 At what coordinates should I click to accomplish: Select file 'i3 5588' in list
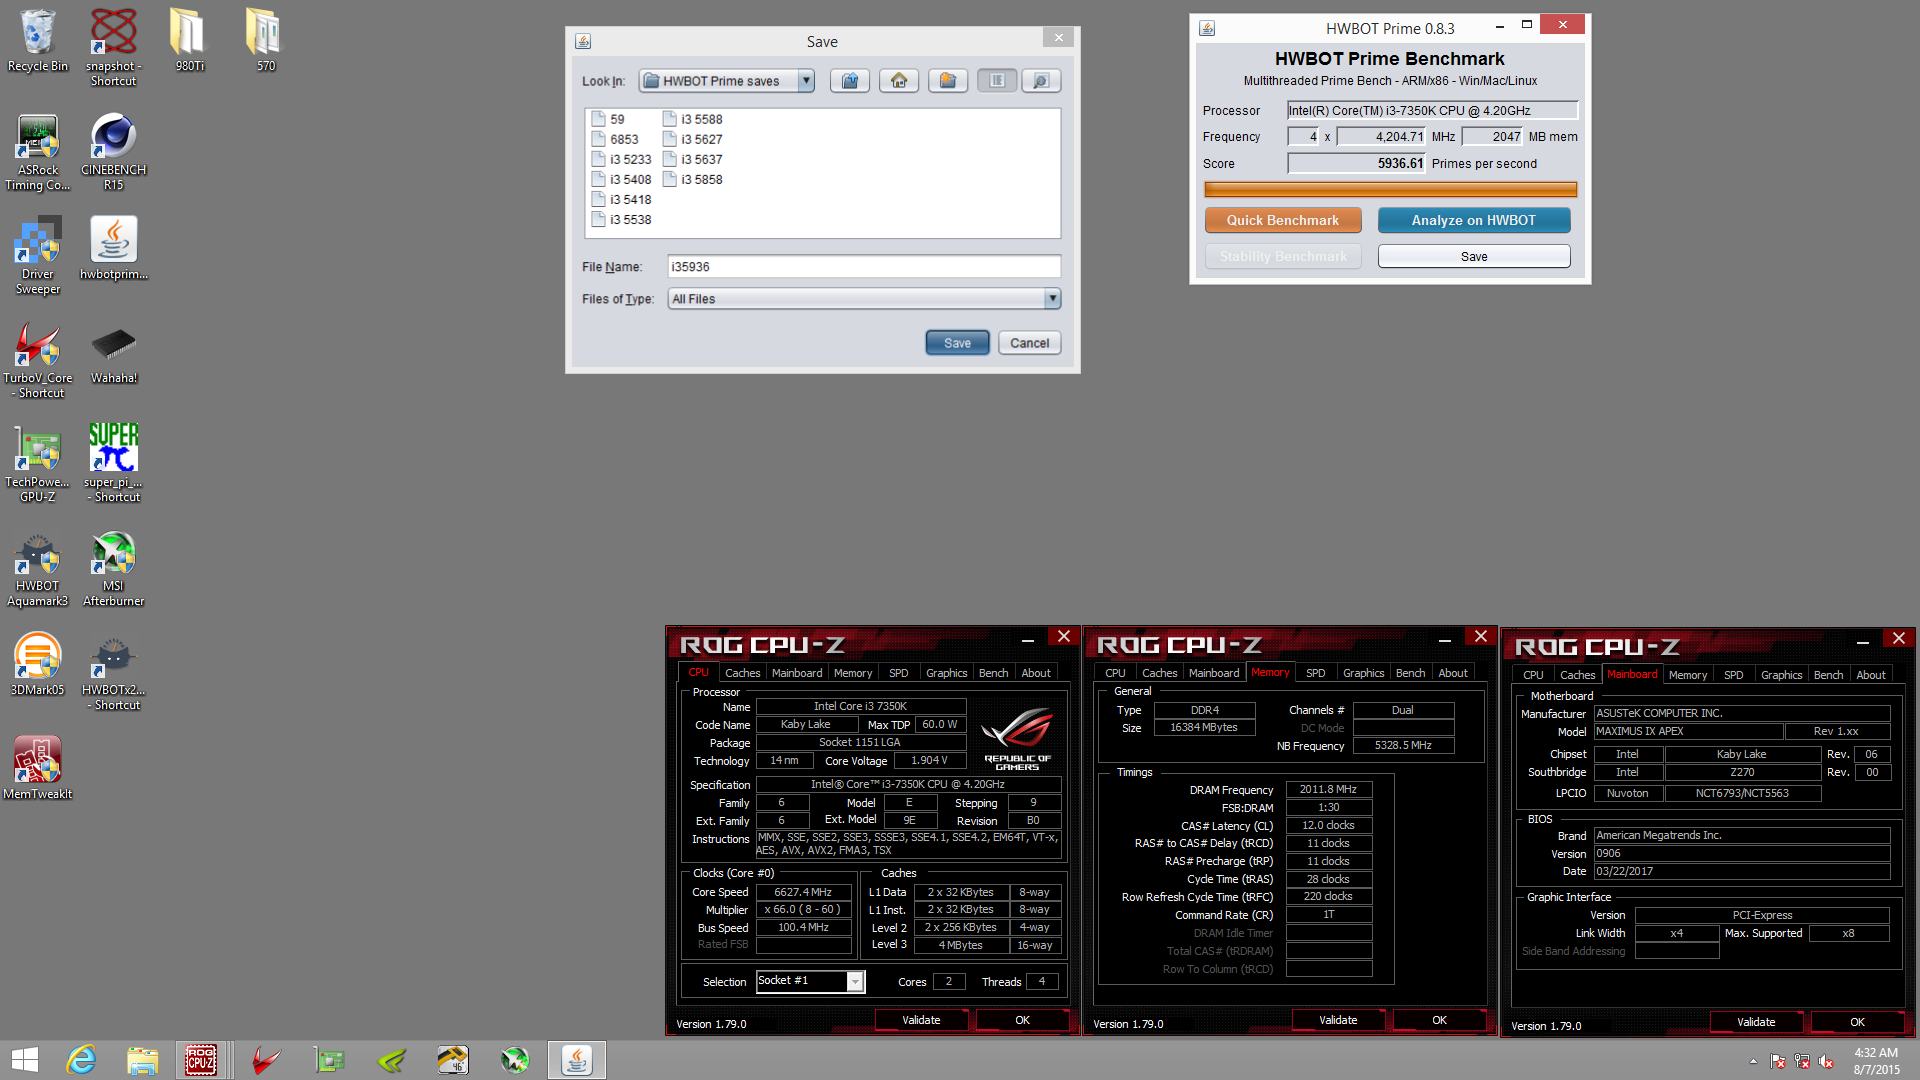click(692, 120)
